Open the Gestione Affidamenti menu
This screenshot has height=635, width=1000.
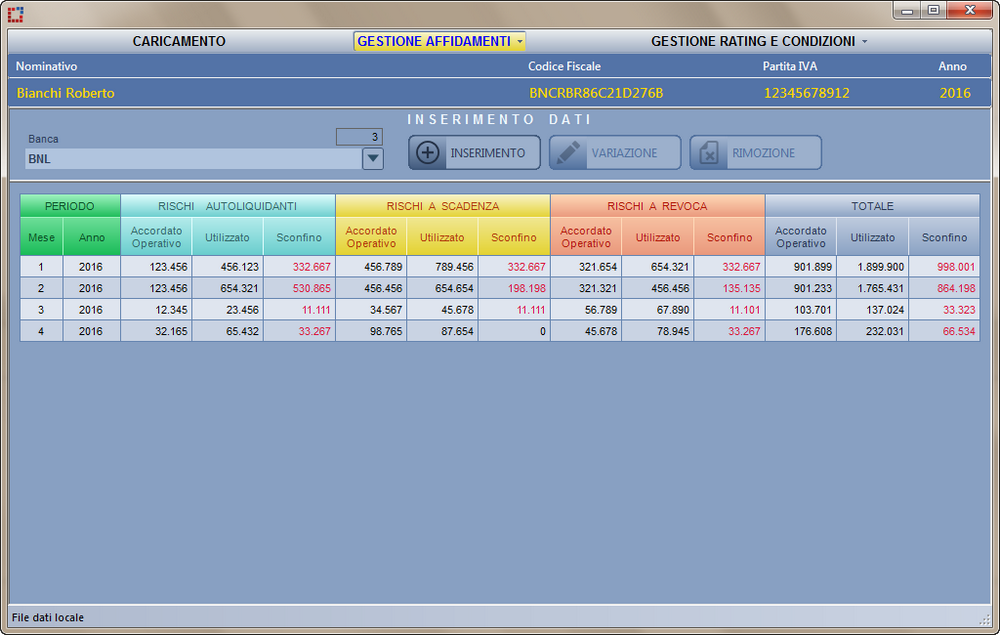440,41
